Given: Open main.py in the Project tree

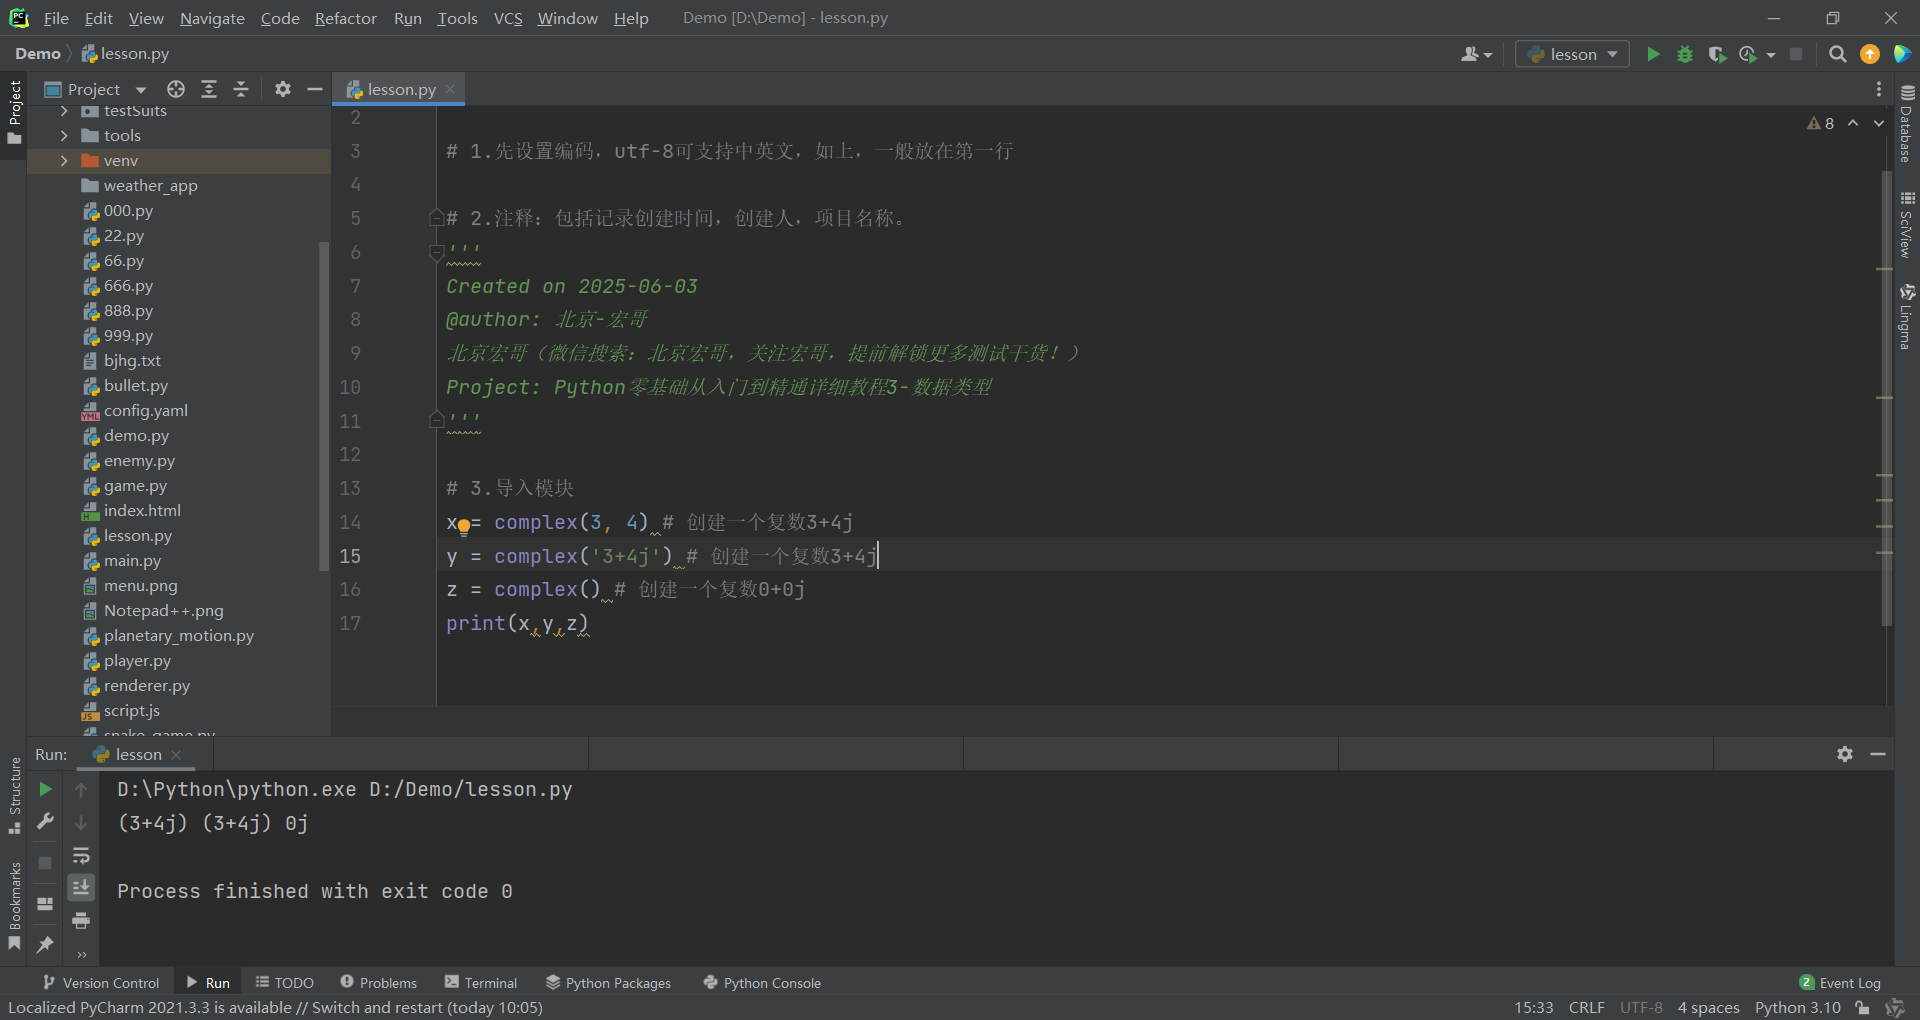Looking at the screenshot, I should (132, 561).
